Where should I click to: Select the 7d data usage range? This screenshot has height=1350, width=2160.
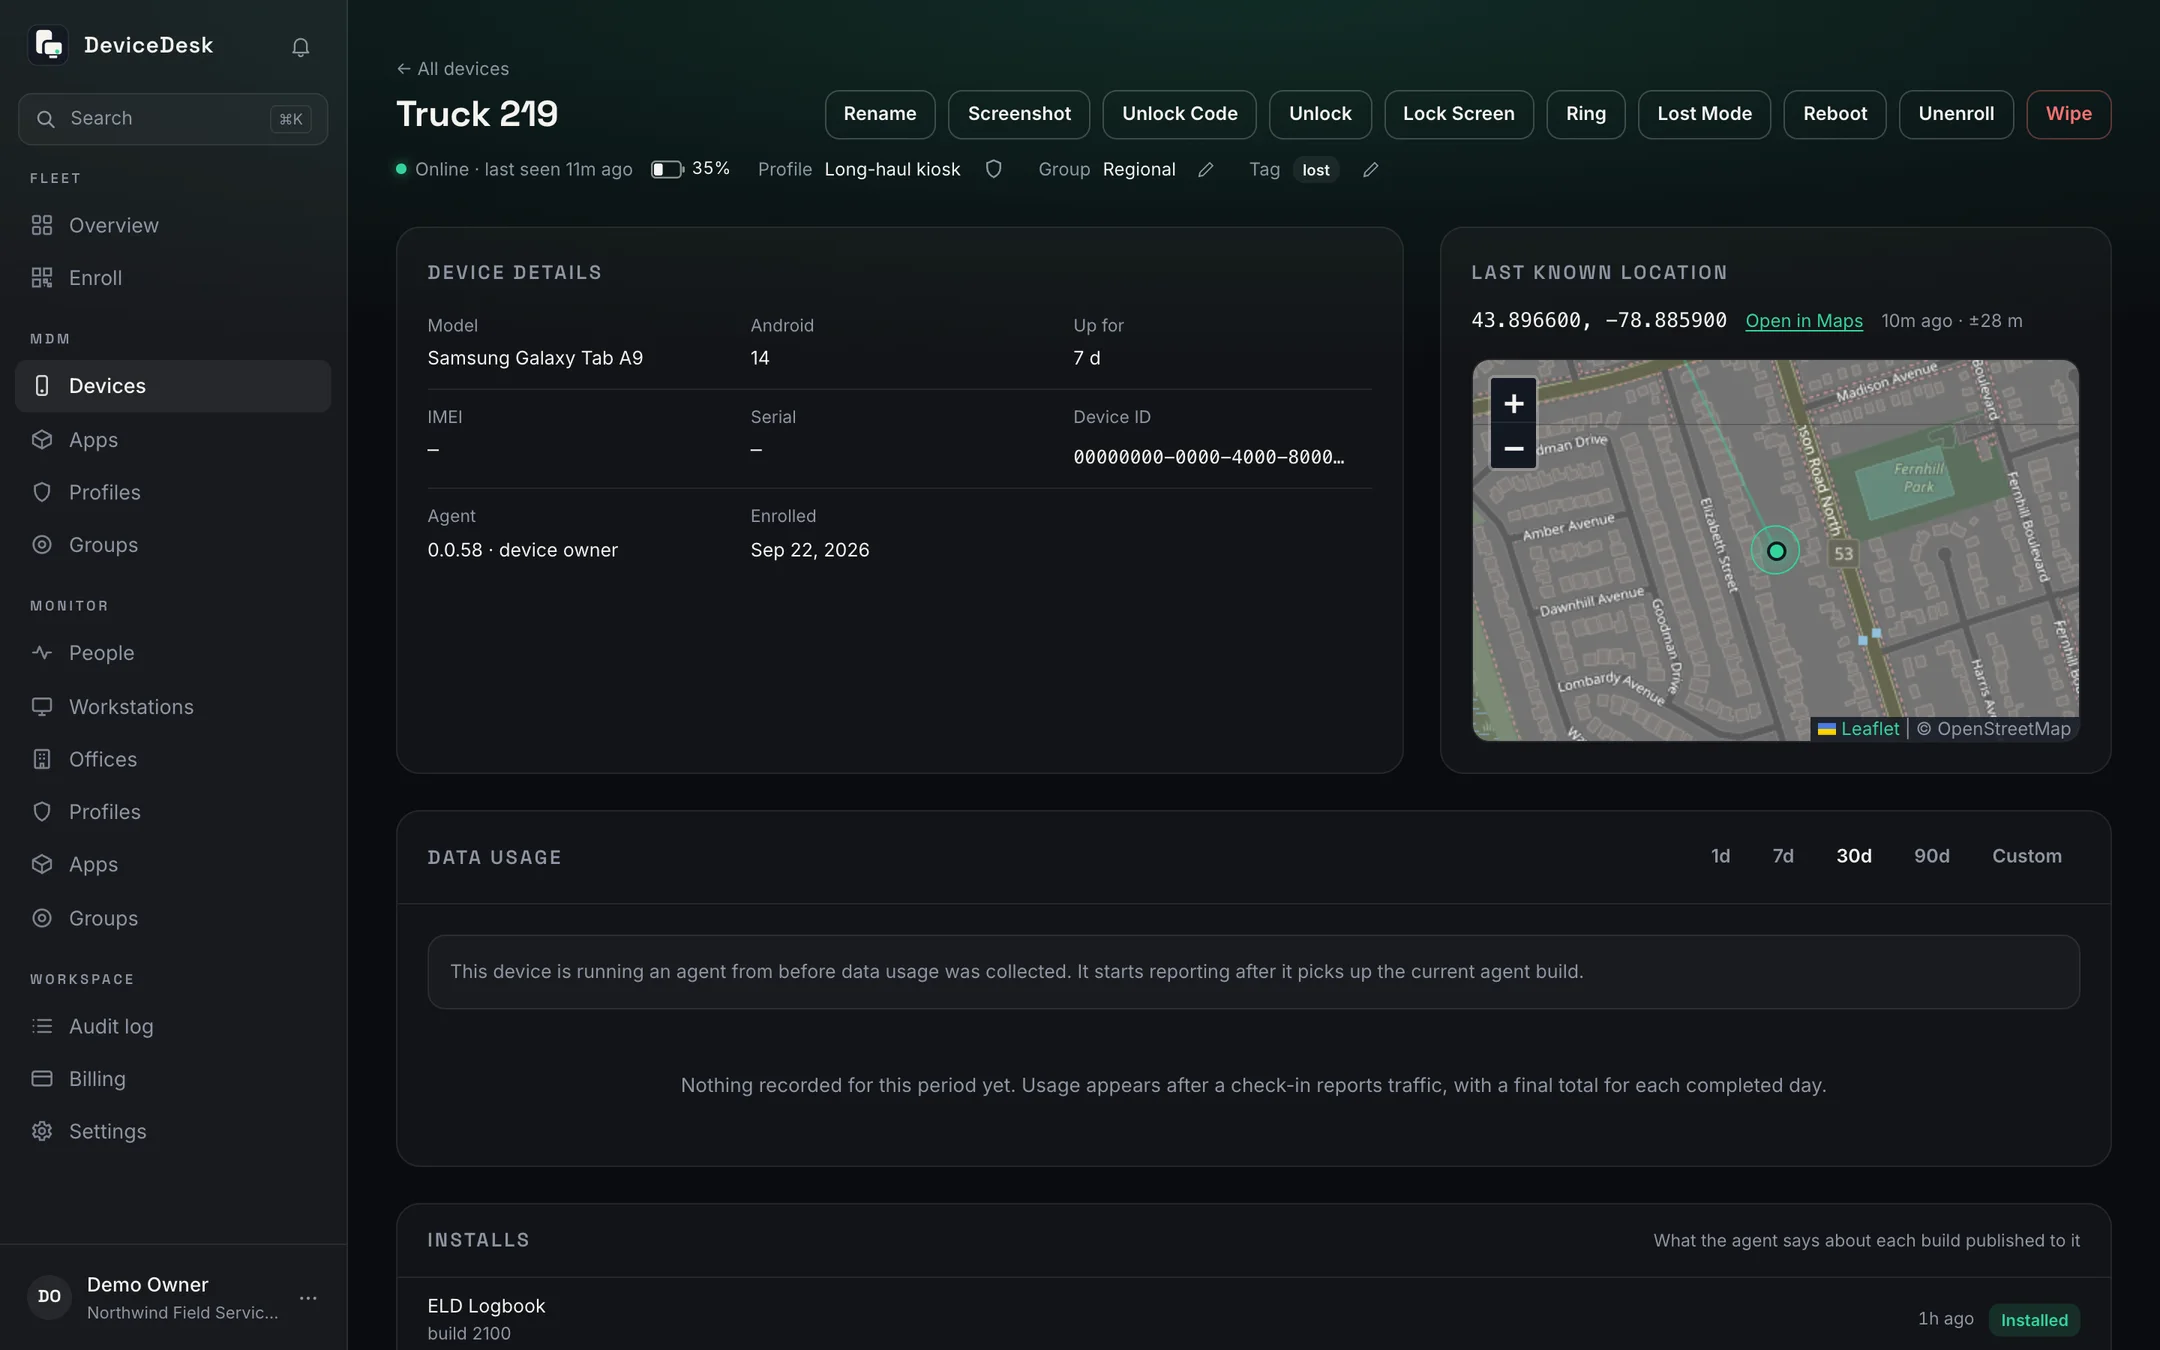(x=1783, y=856)
